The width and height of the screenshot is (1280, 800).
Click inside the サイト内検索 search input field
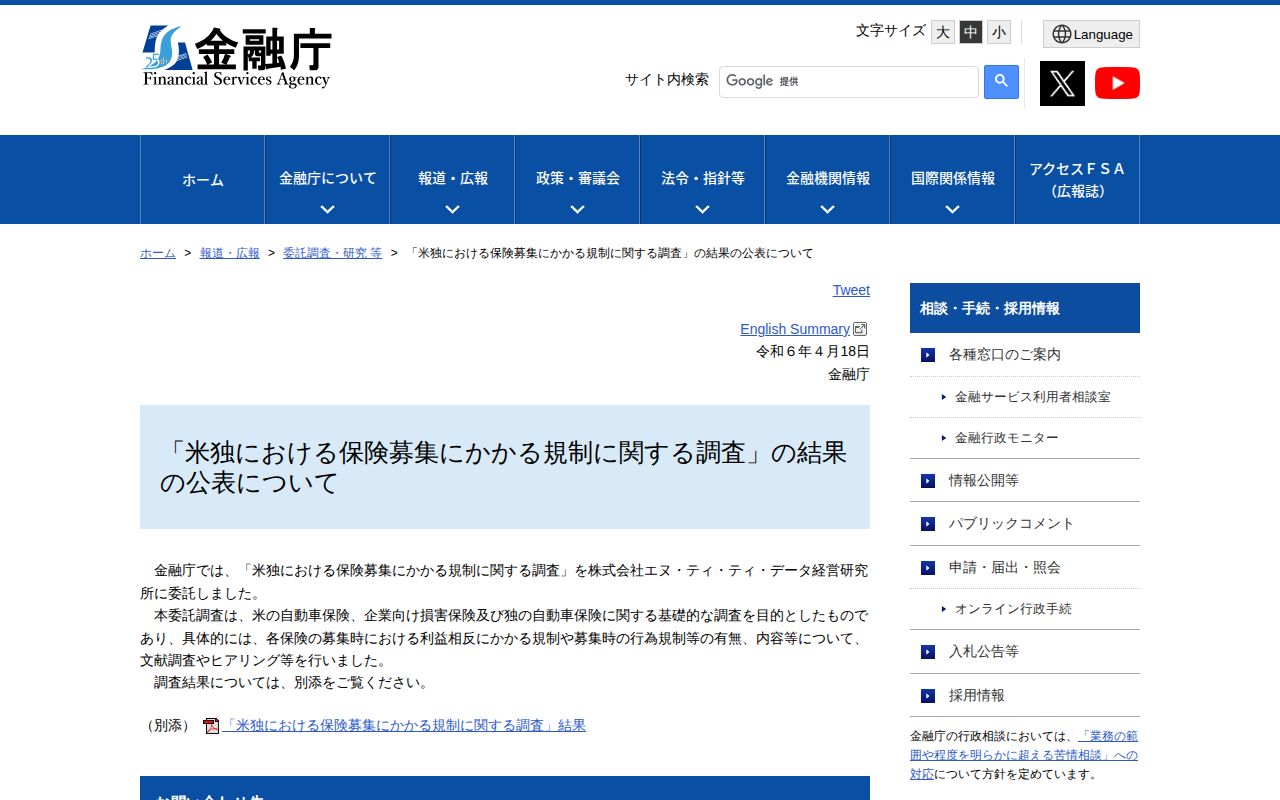tap(848, 81)
